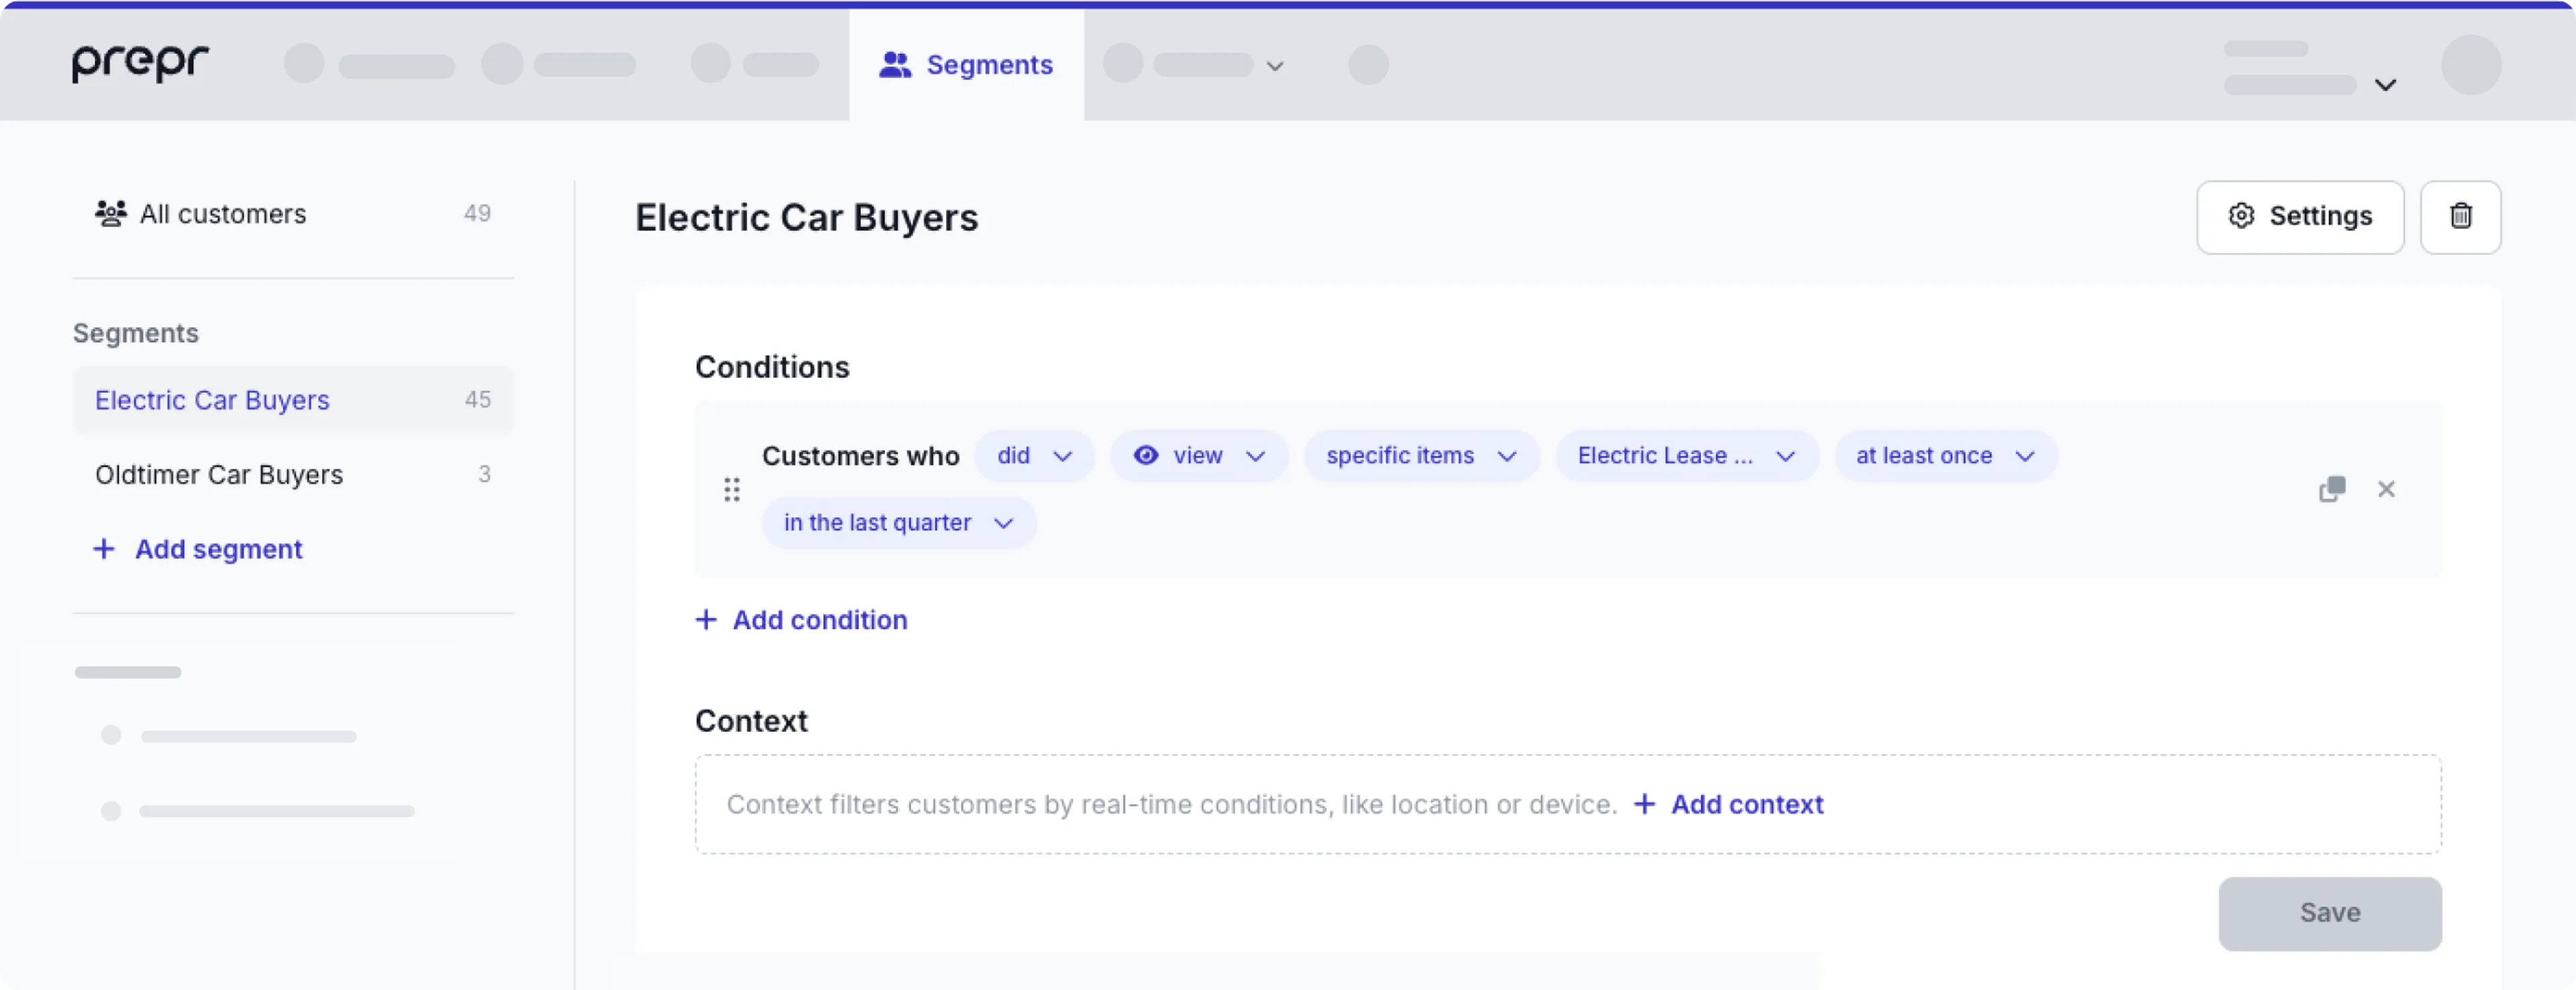This screenshot has height=990, width=2576.
Task: Open the did dropdown
Action: (1034, 455)
